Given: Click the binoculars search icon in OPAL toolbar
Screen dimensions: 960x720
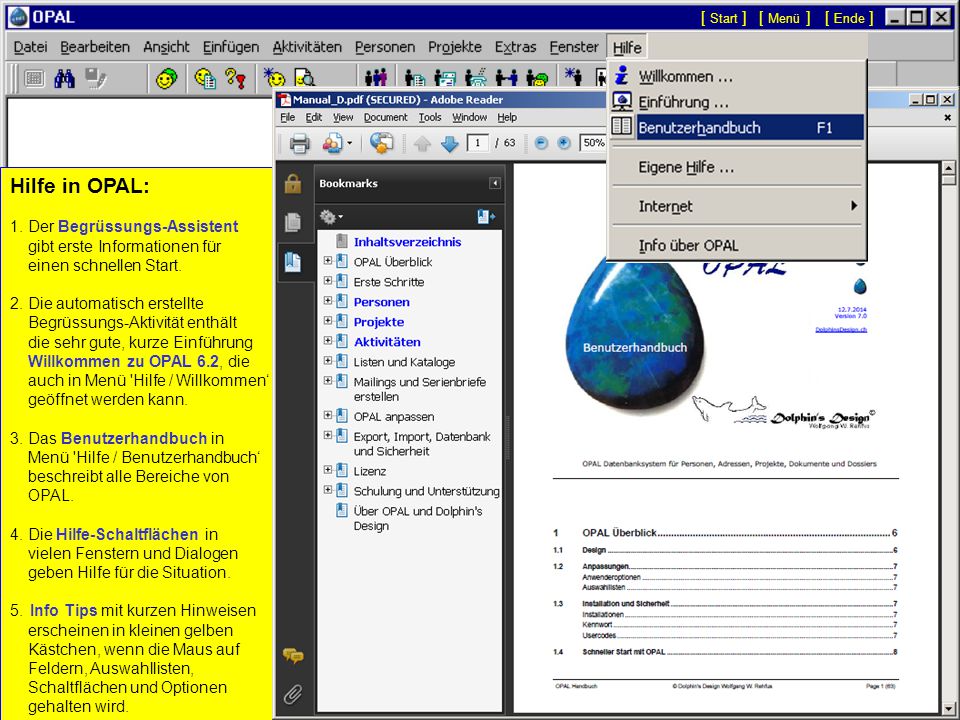Looking at the screenshot, I should coord(64,78).
